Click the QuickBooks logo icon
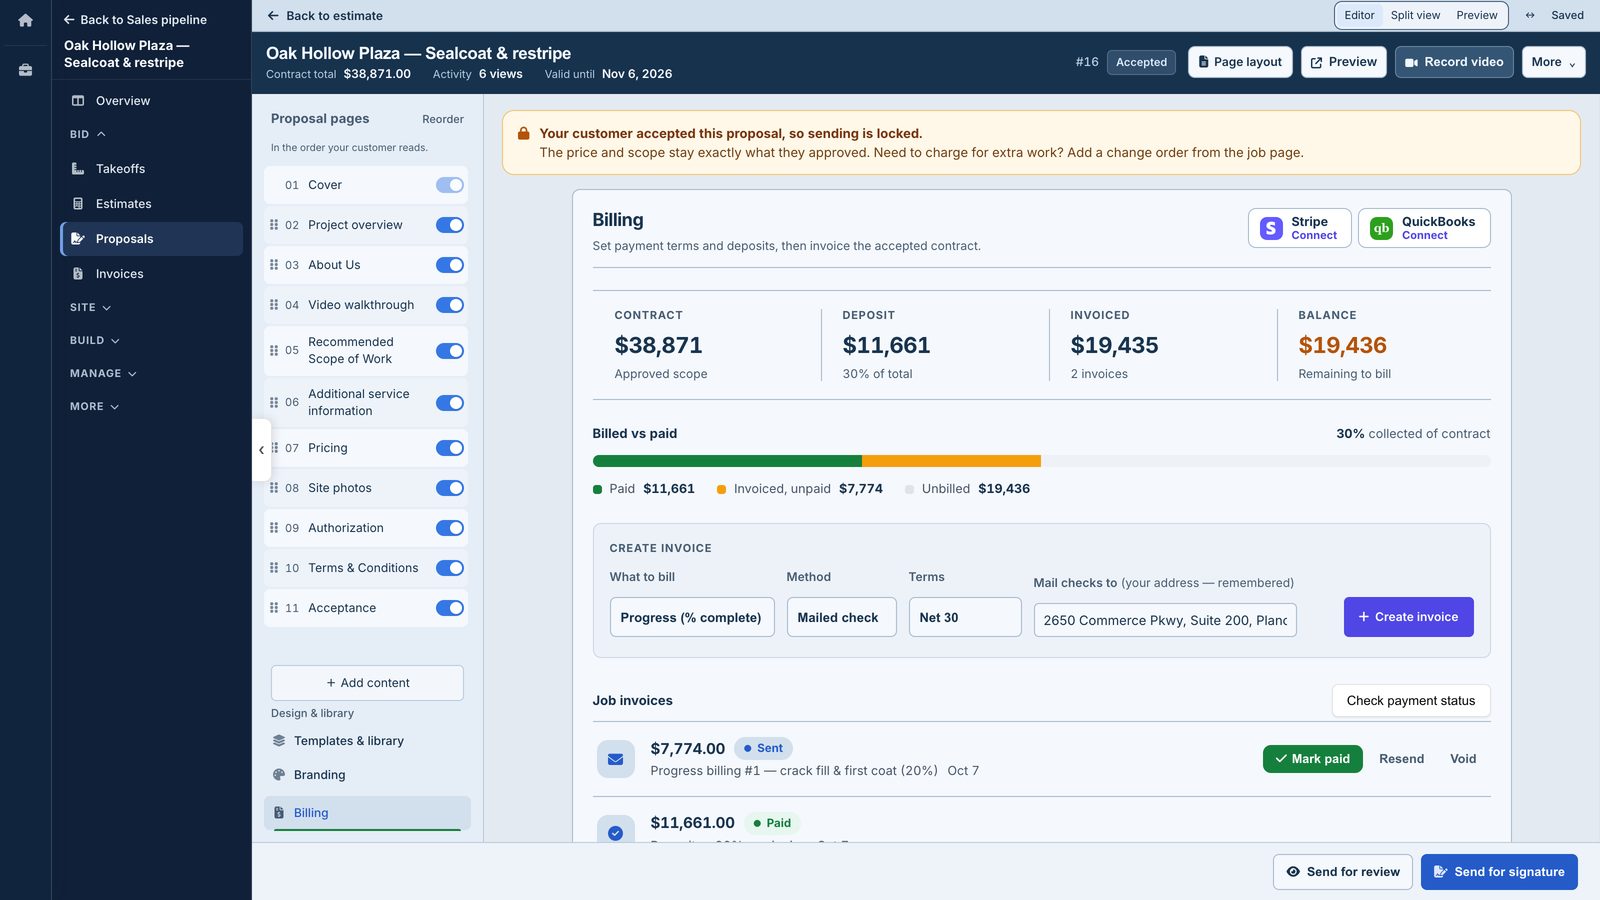The height and width of the screenshot is (900, 1600). (x=1381, y=228)
